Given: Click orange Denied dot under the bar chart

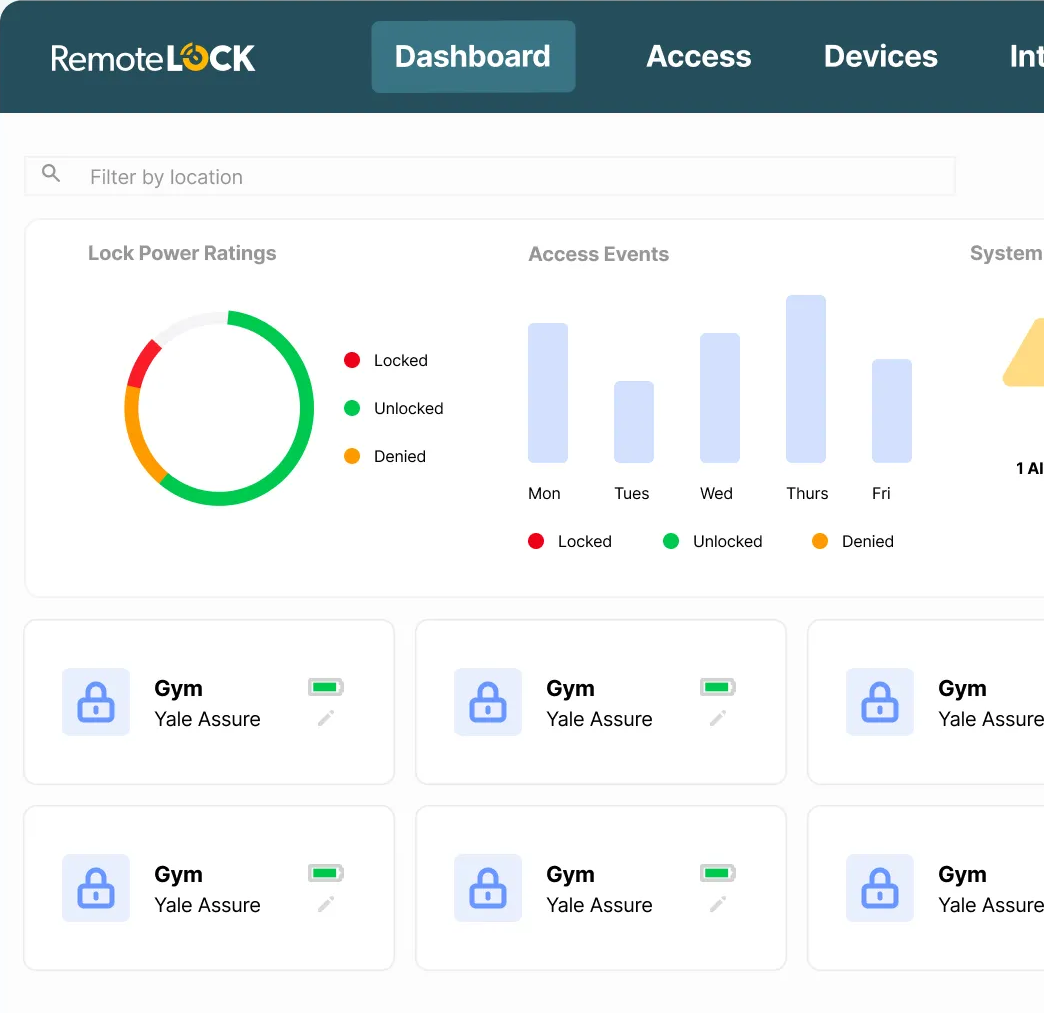Looking at the screenshot, I should click(x=820, y=541).
